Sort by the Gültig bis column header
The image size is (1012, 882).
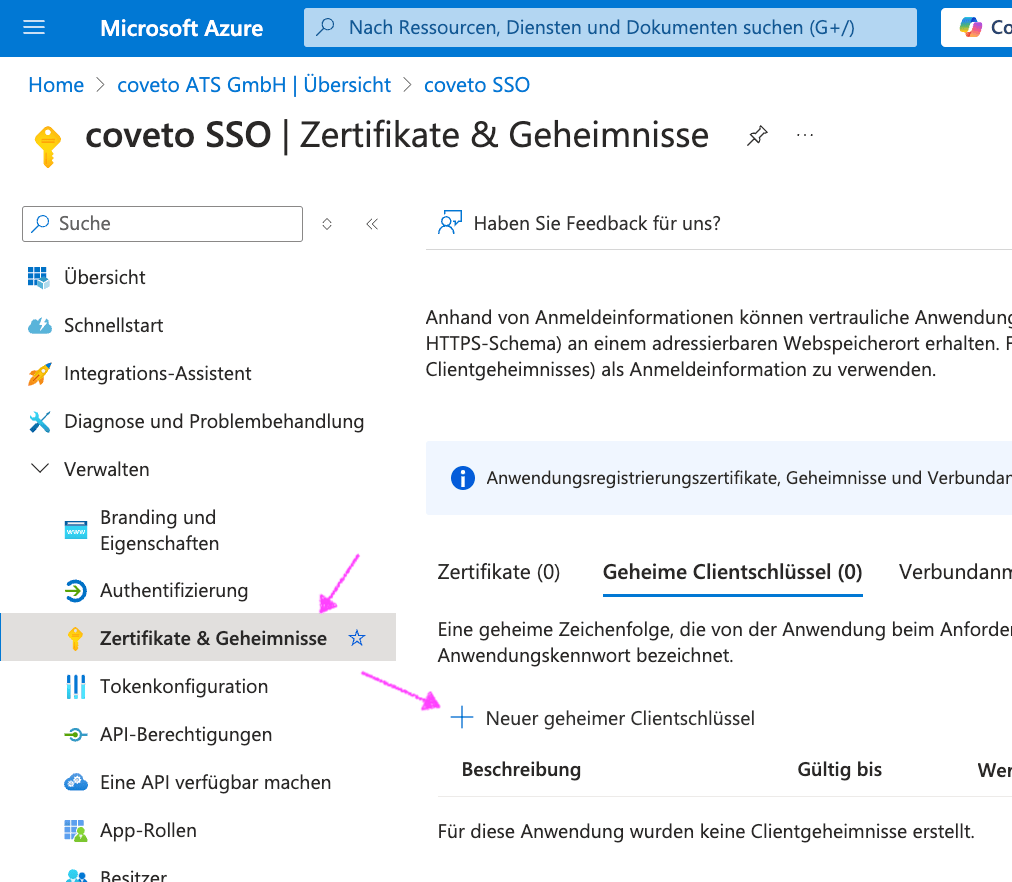(840, 769)
